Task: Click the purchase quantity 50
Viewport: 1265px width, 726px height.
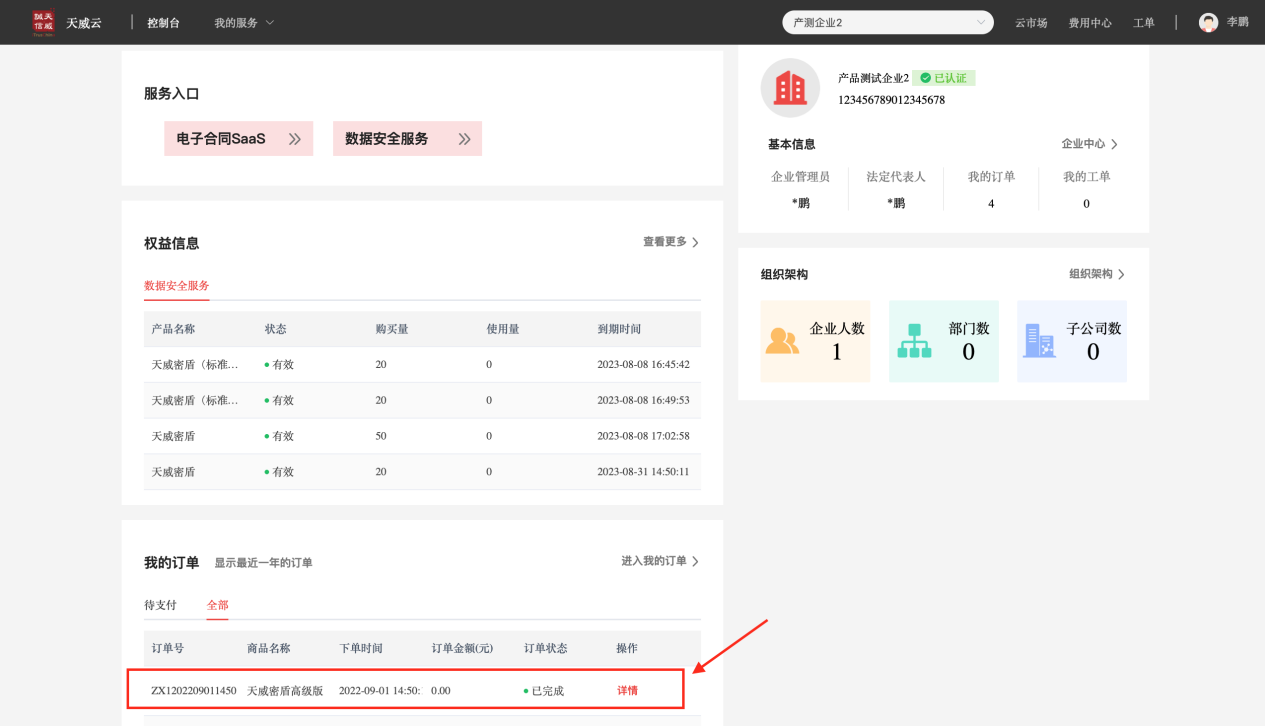Action: tap(381, 436)
